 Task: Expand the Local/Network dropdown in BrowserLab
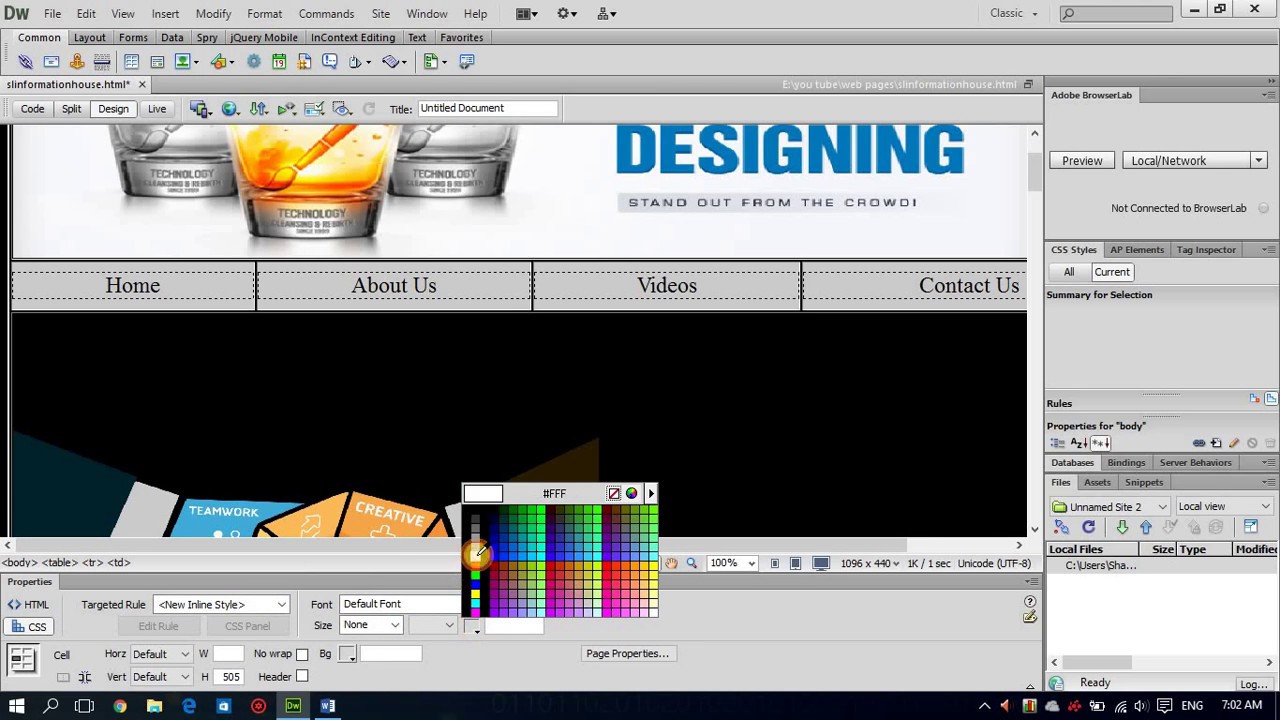click(1195, 161)
